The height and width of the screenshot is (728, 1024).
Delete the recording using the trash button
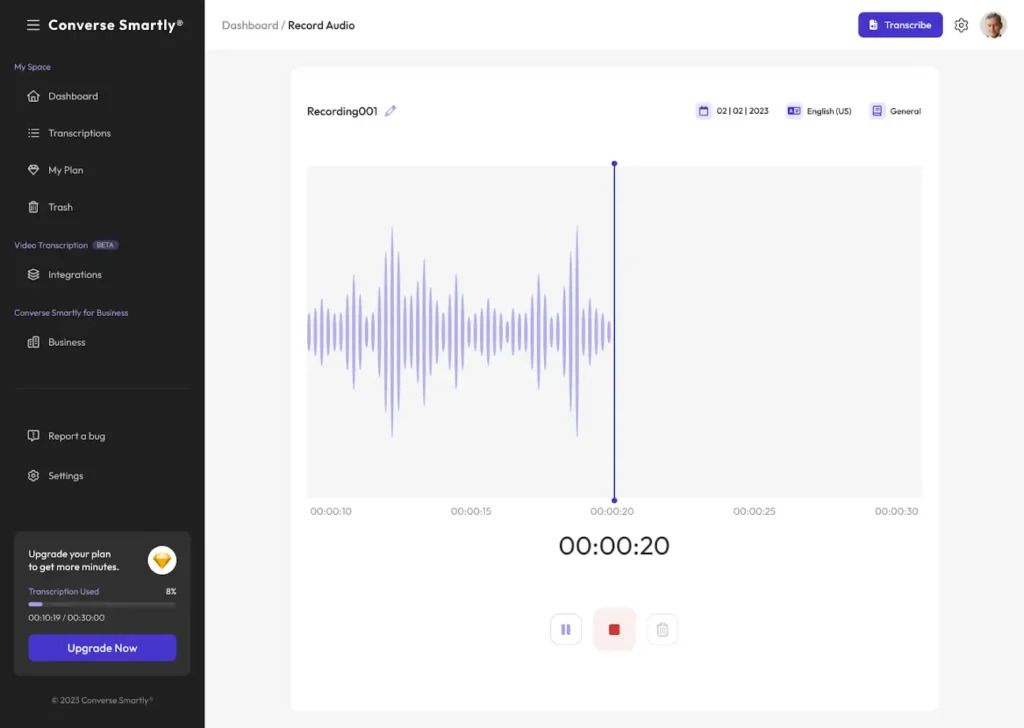[x=662, y=629]
